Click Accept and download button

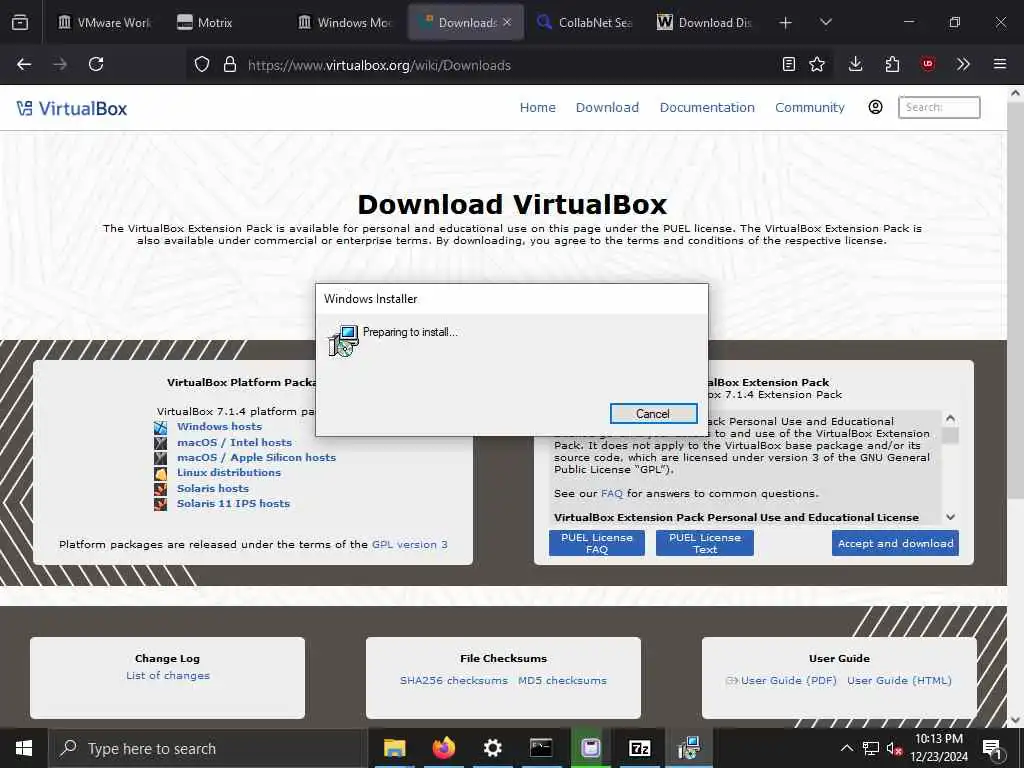tap(895, 543)
